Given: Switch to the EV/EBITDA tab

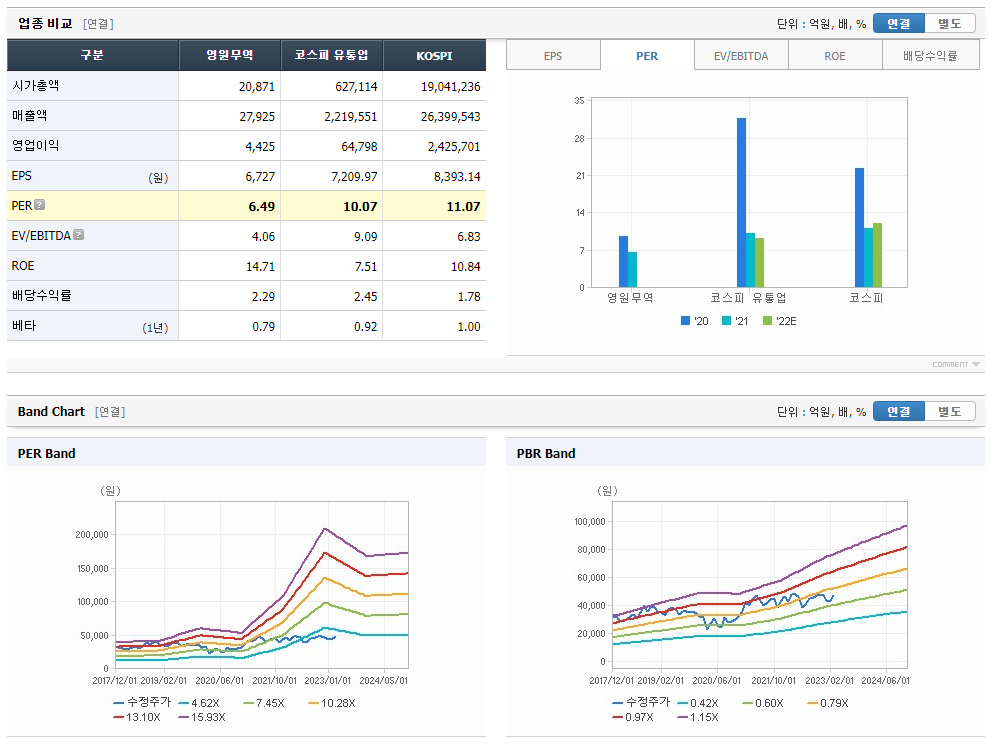Looking at the screenshot, I should click(740, 57).
